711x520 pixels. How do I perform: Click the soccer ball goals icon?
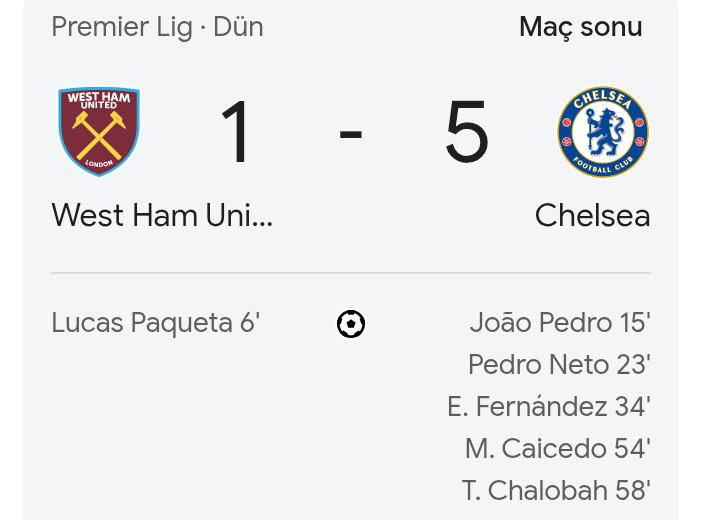pos(351,324)
